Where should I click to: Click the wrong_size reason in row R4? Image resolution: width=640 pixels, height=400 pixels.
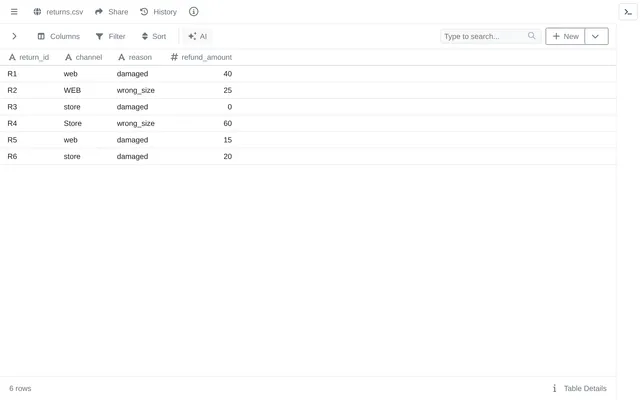(x=136, y=123)
